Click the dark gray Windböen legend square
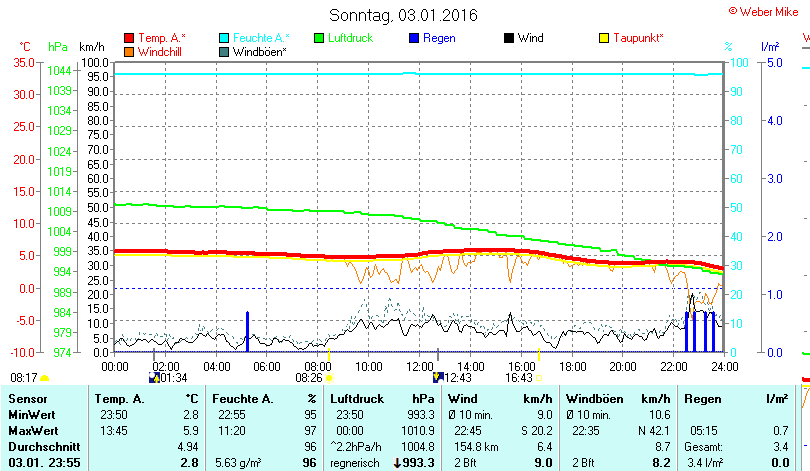Screen dimensions: 810x471 (x=224, y=51)
